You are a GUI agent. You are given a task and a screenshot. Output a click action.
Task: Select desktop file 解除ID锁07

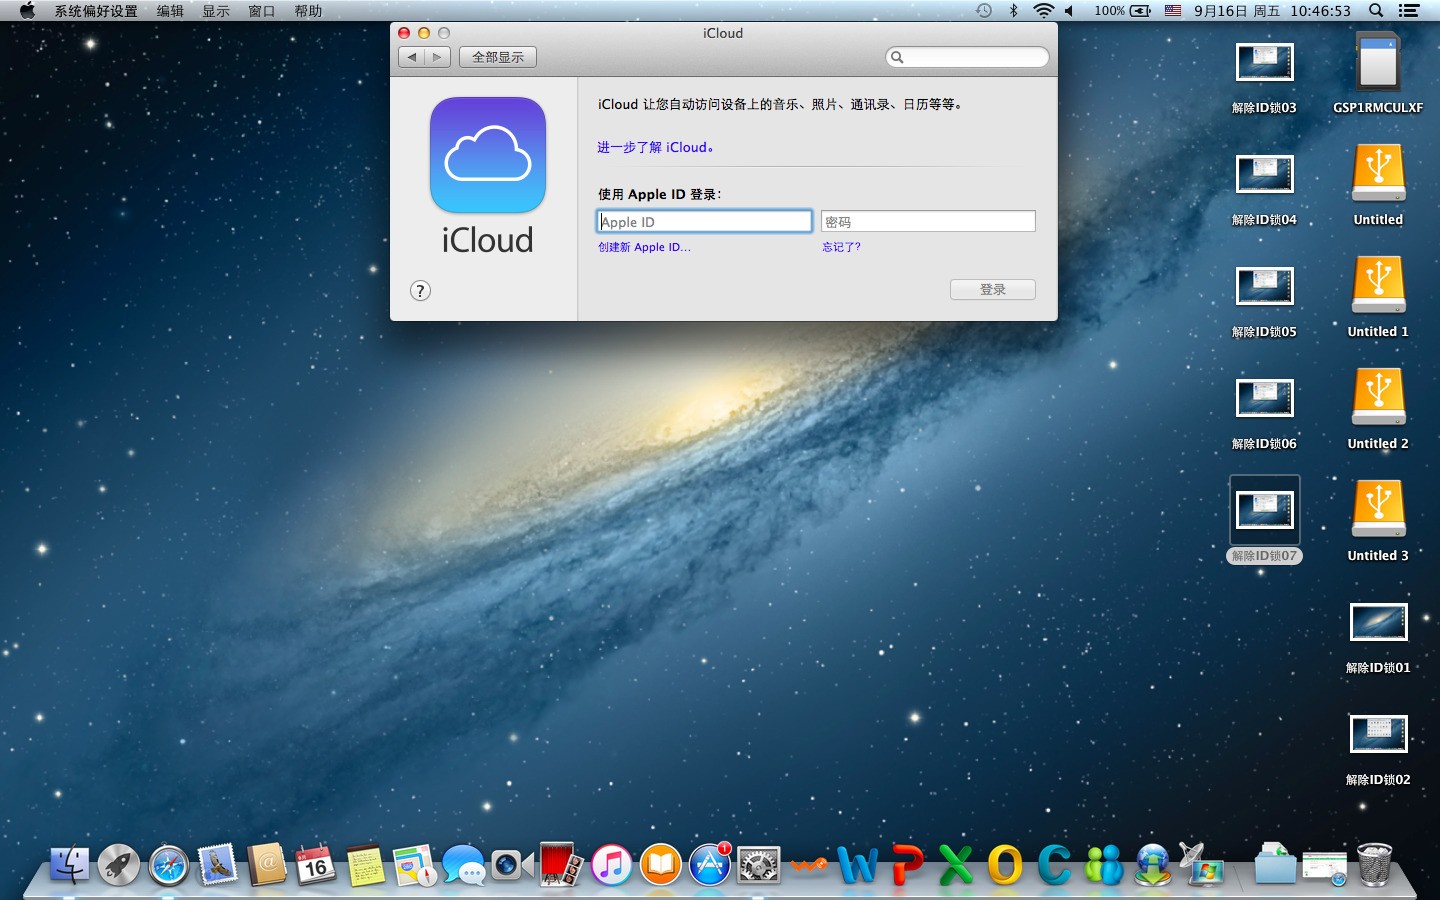[1264, 520]
